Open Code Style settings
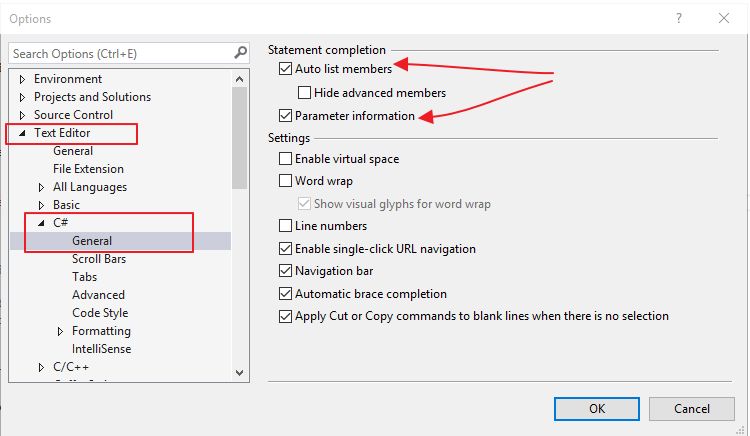Viewport: 750px width, 436px height. point(100,313)
